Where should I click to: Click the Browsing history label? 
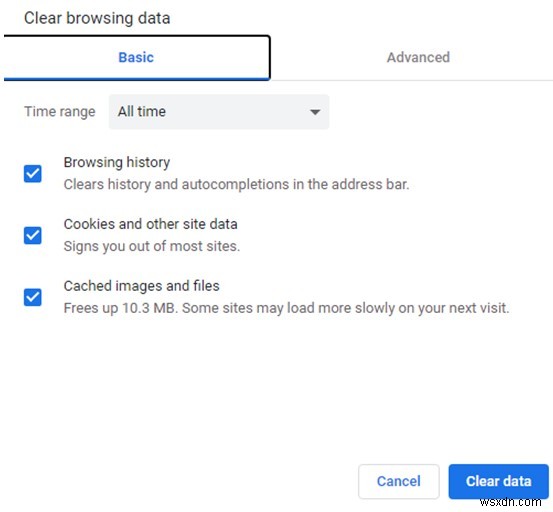[x=117, y=162]
